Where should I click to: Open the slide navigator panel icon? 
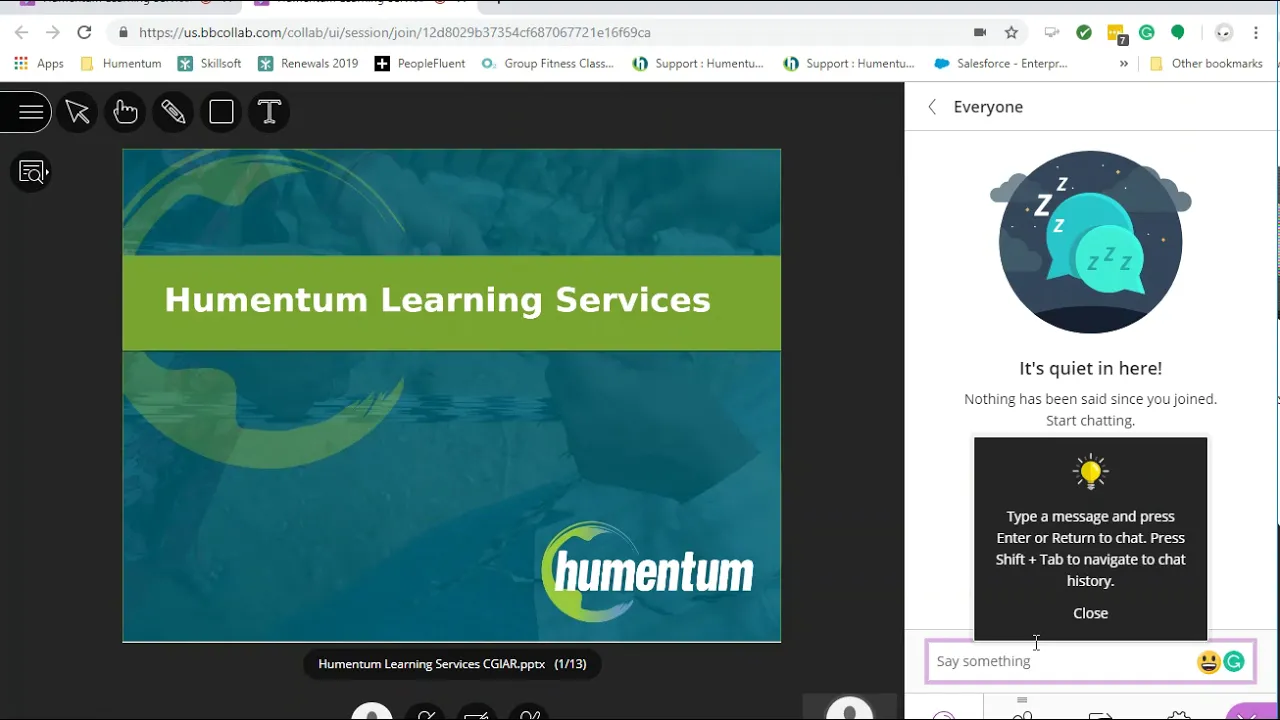[x=31, y=172]
